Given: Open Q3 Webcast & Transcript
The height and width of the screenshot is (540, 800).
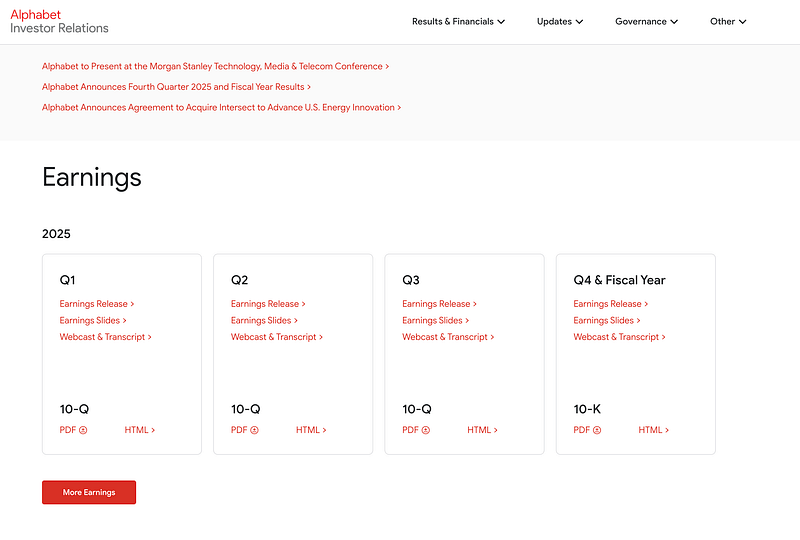Looking at the screenshot, I should (448, 337).
